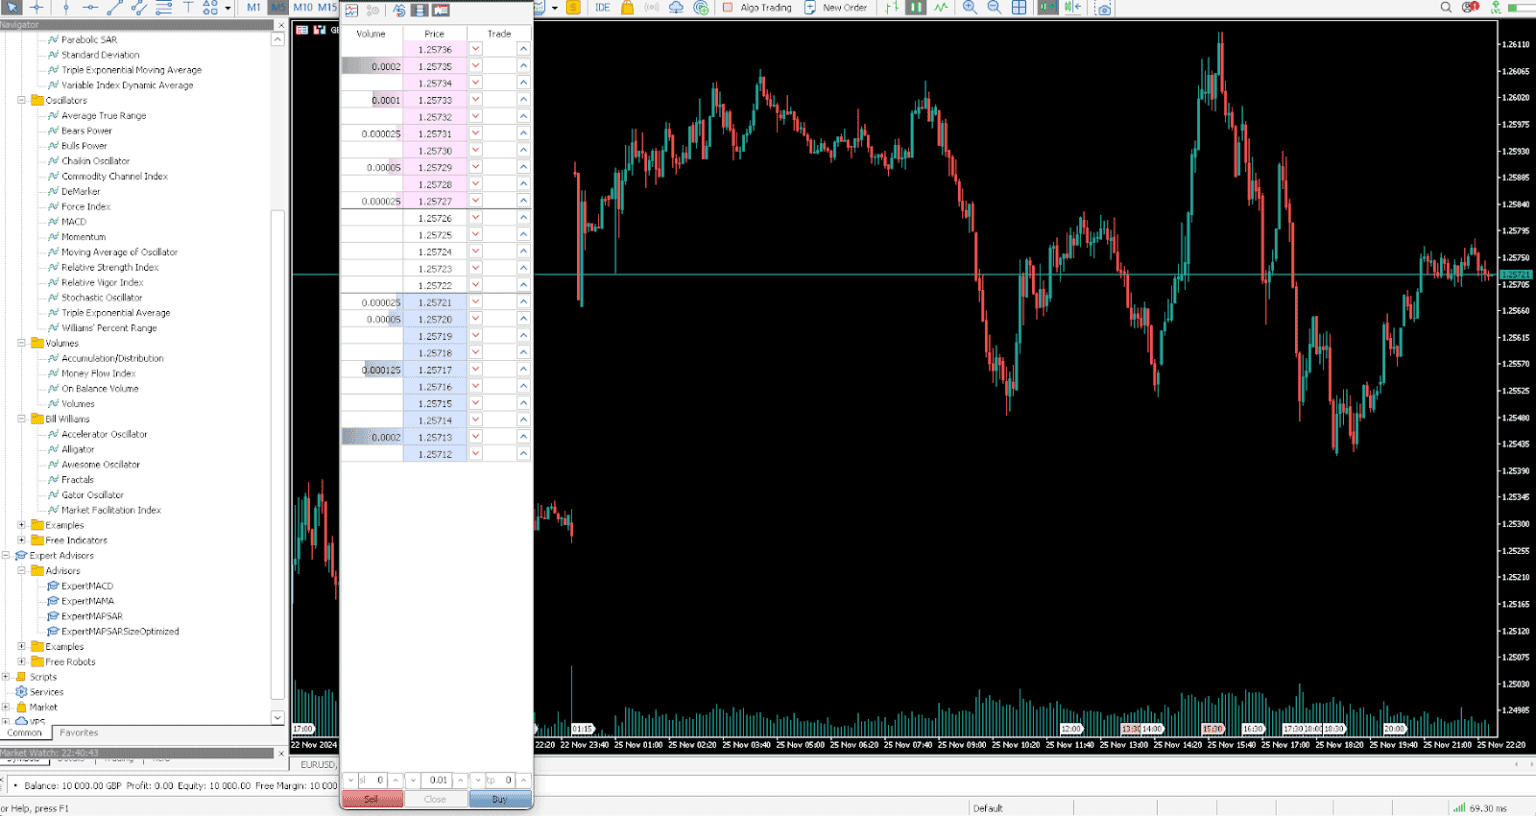Click the search magnifier icon

tap(1446, 7)
